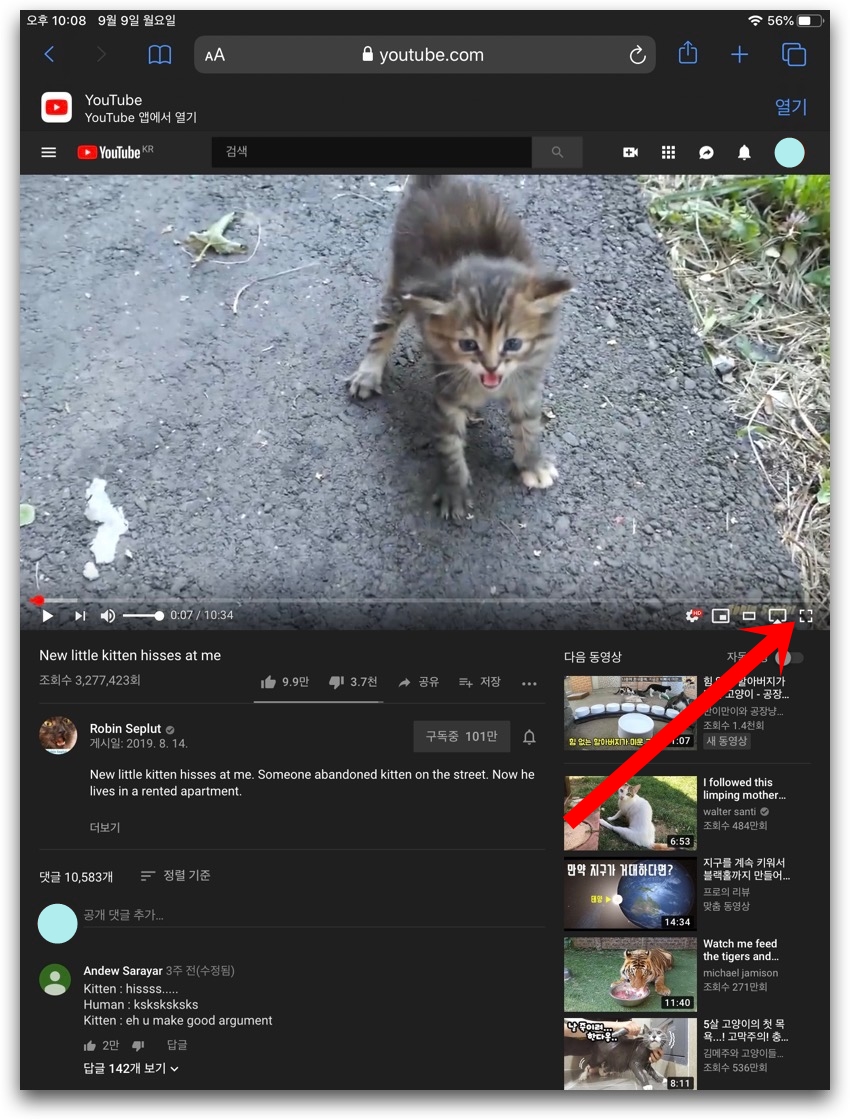The image size is (850, 1120).
Task: Go to YouTube home via logo
Action: pyautogui.click(x=115, y=152)
